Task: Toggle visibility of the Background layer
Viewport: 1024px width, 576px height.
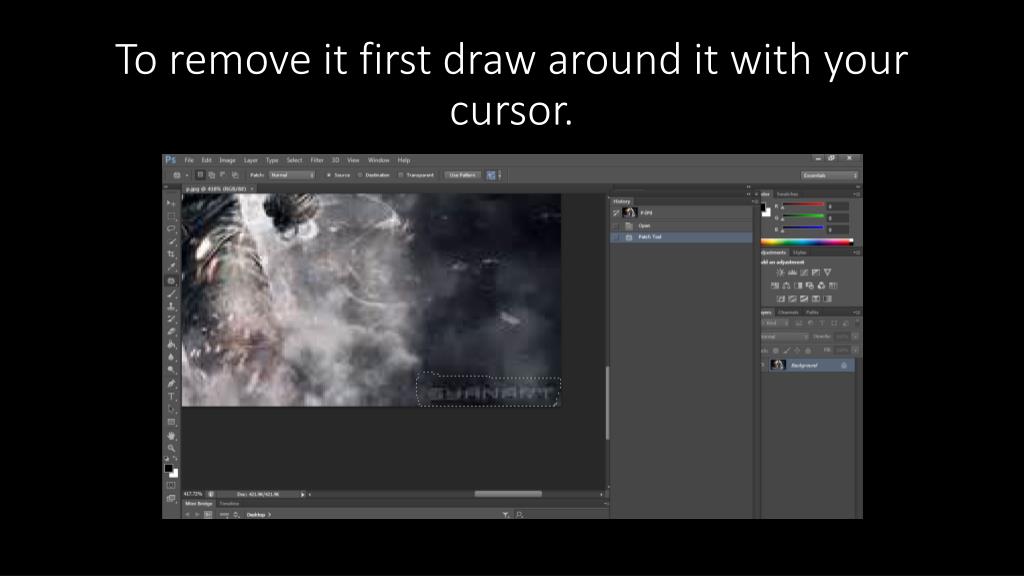Action: [763, 365]
